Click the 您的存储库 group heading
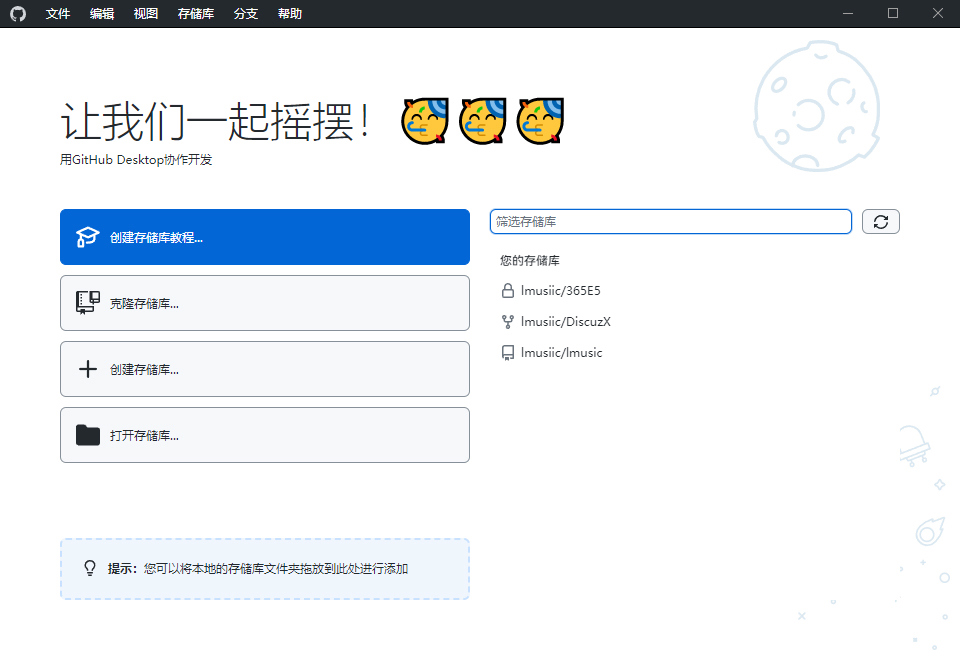960x660 pixels. tap(530, 261)
